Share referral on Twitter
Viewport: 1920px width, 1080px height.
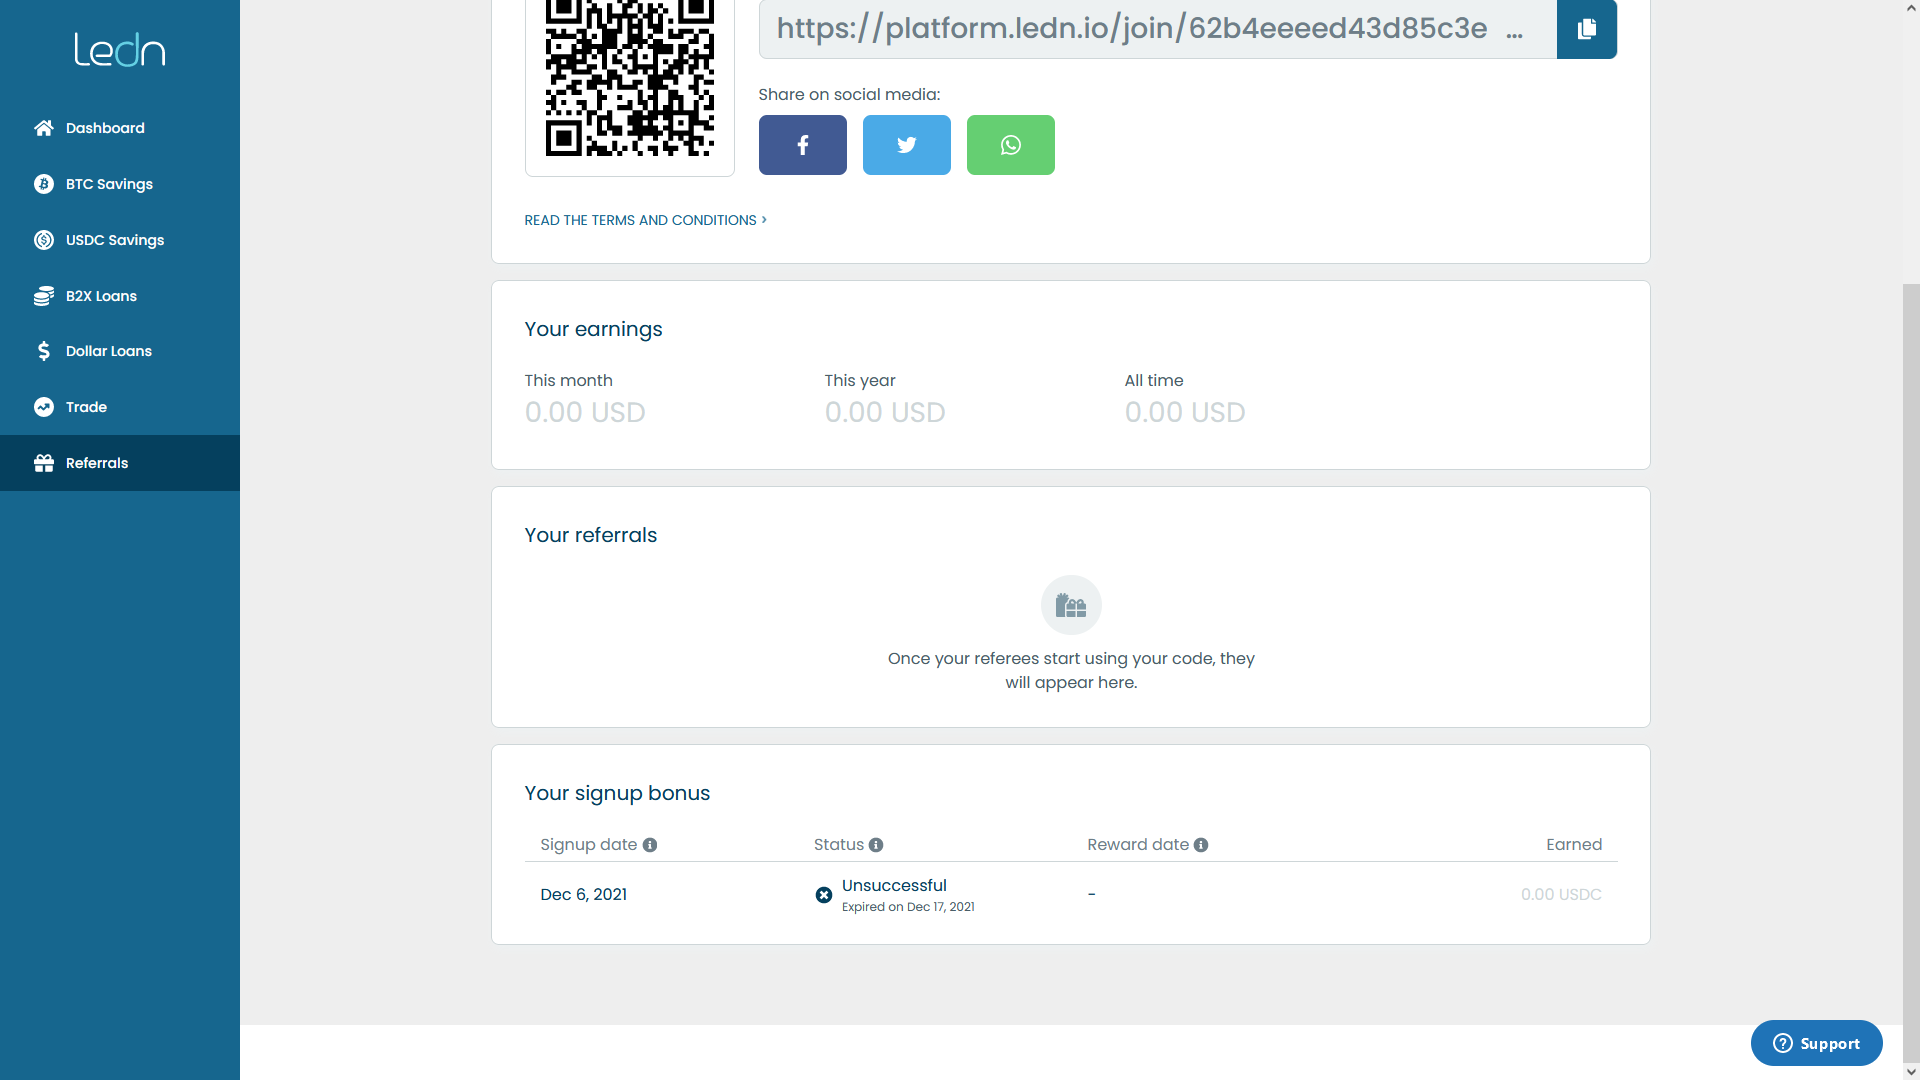pyautogui.click(x=906, y=145)
